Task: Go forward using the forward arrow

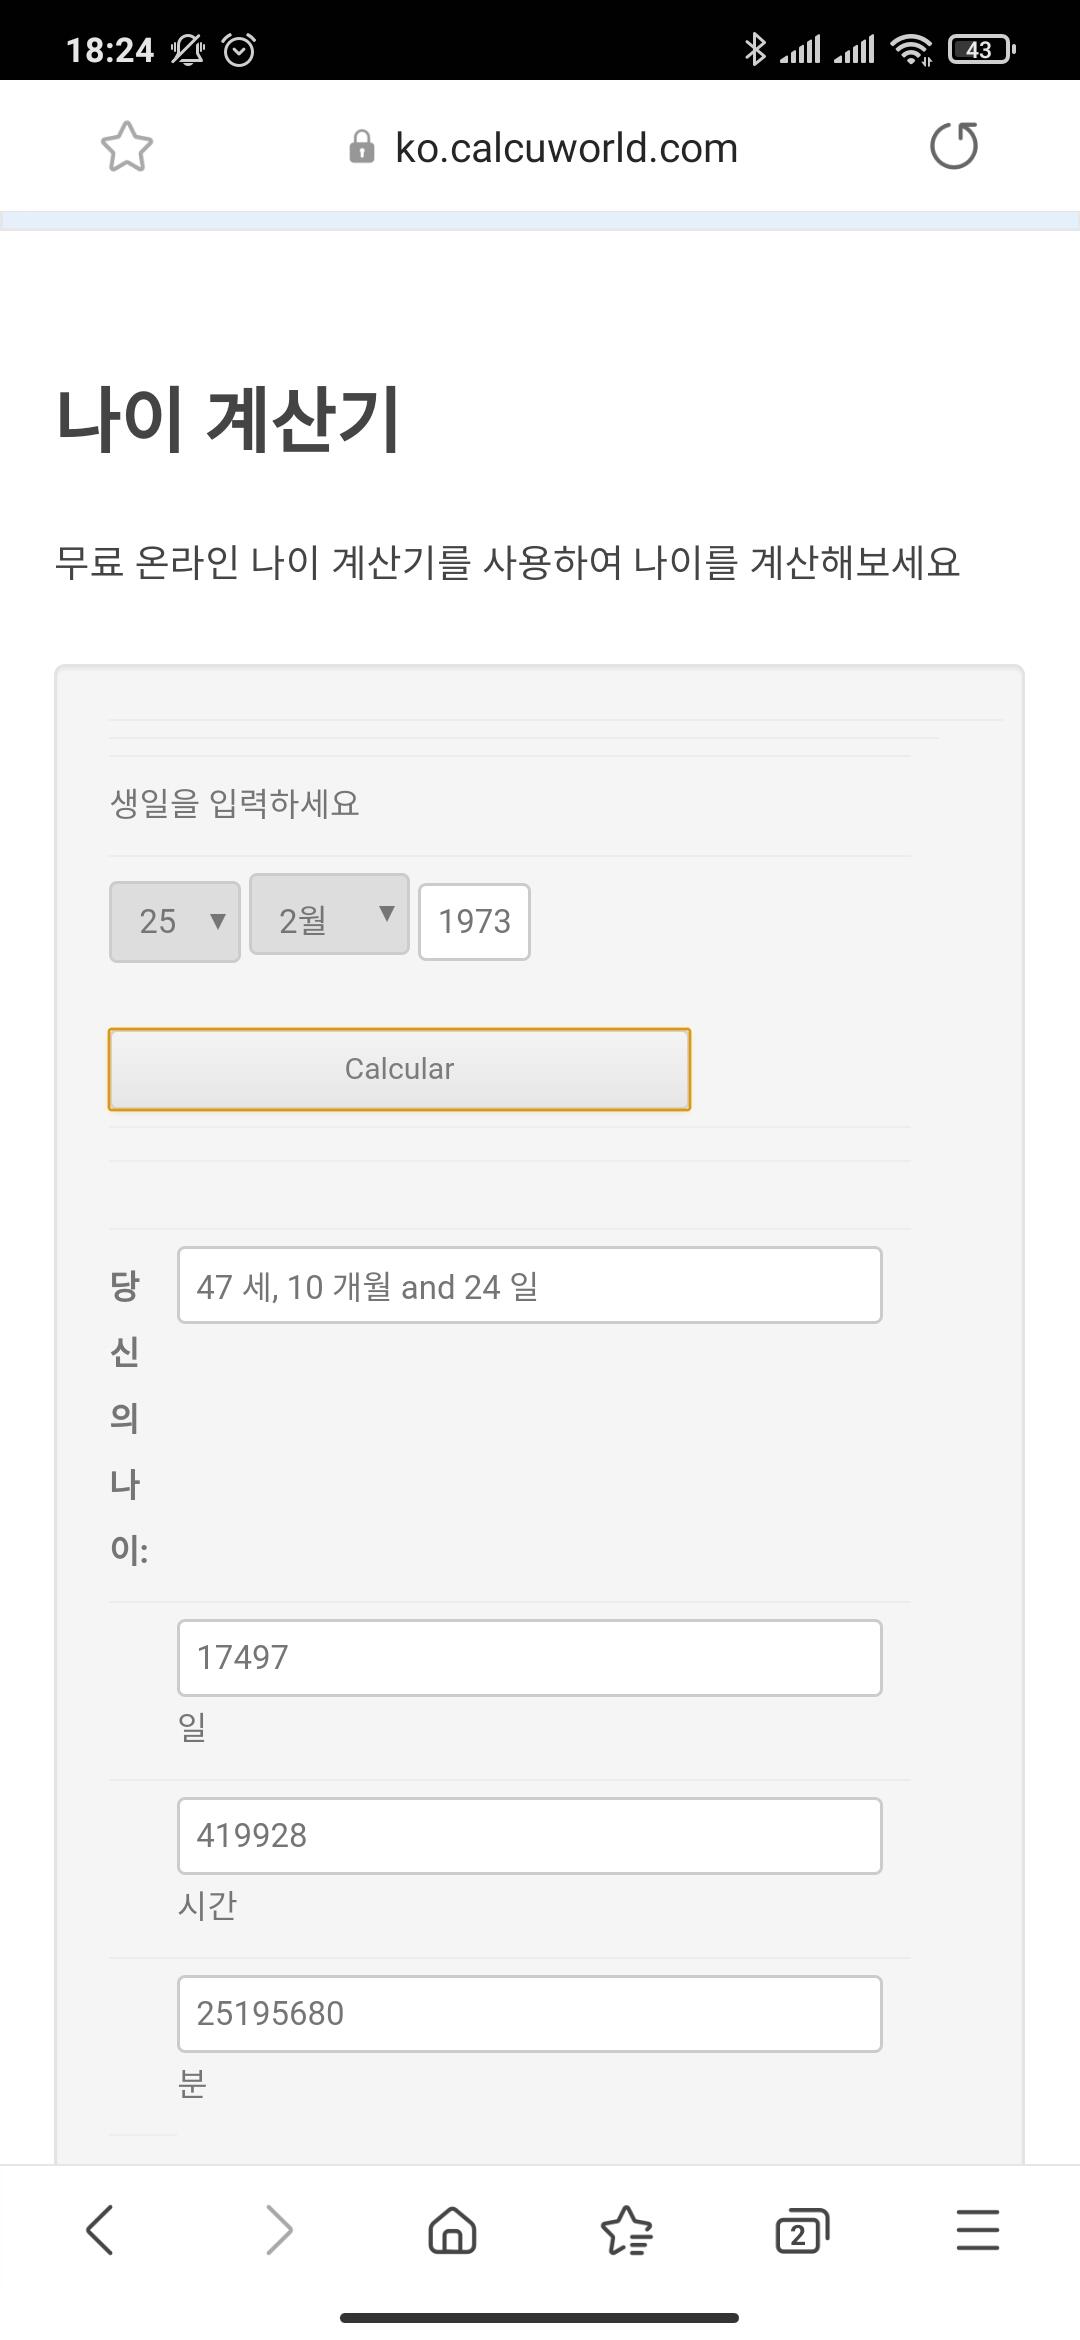Action: point(278,2230)
